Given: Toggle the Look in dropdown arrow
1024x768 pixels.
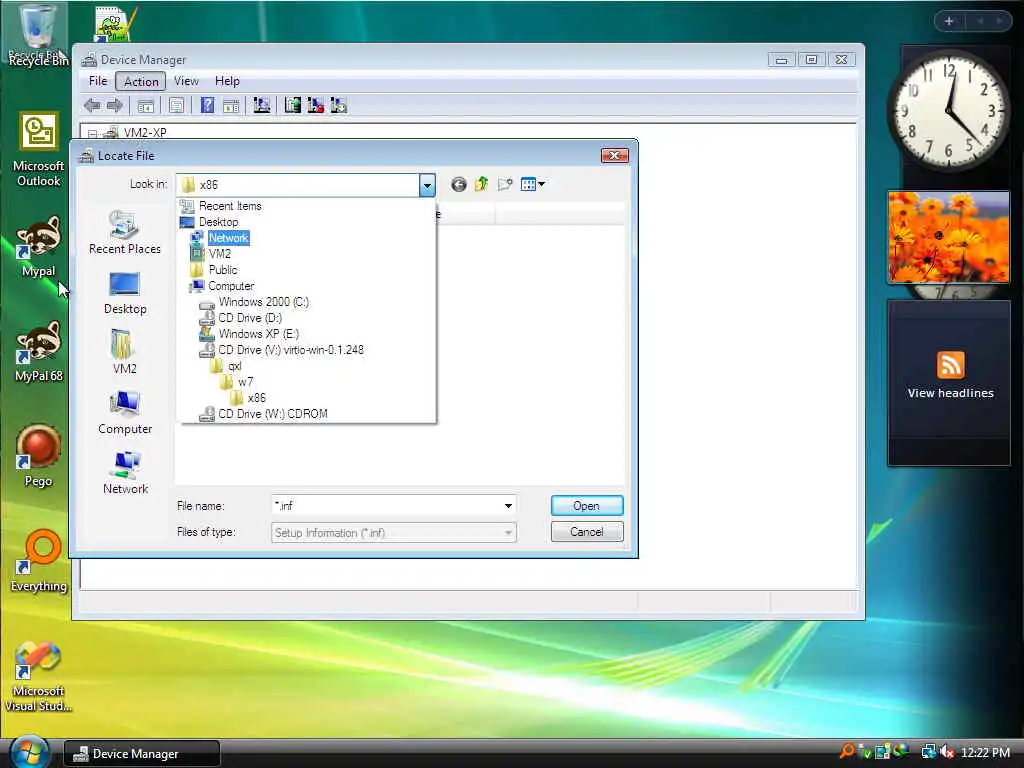Looking at the screenshot, I should tap(427, 185).
